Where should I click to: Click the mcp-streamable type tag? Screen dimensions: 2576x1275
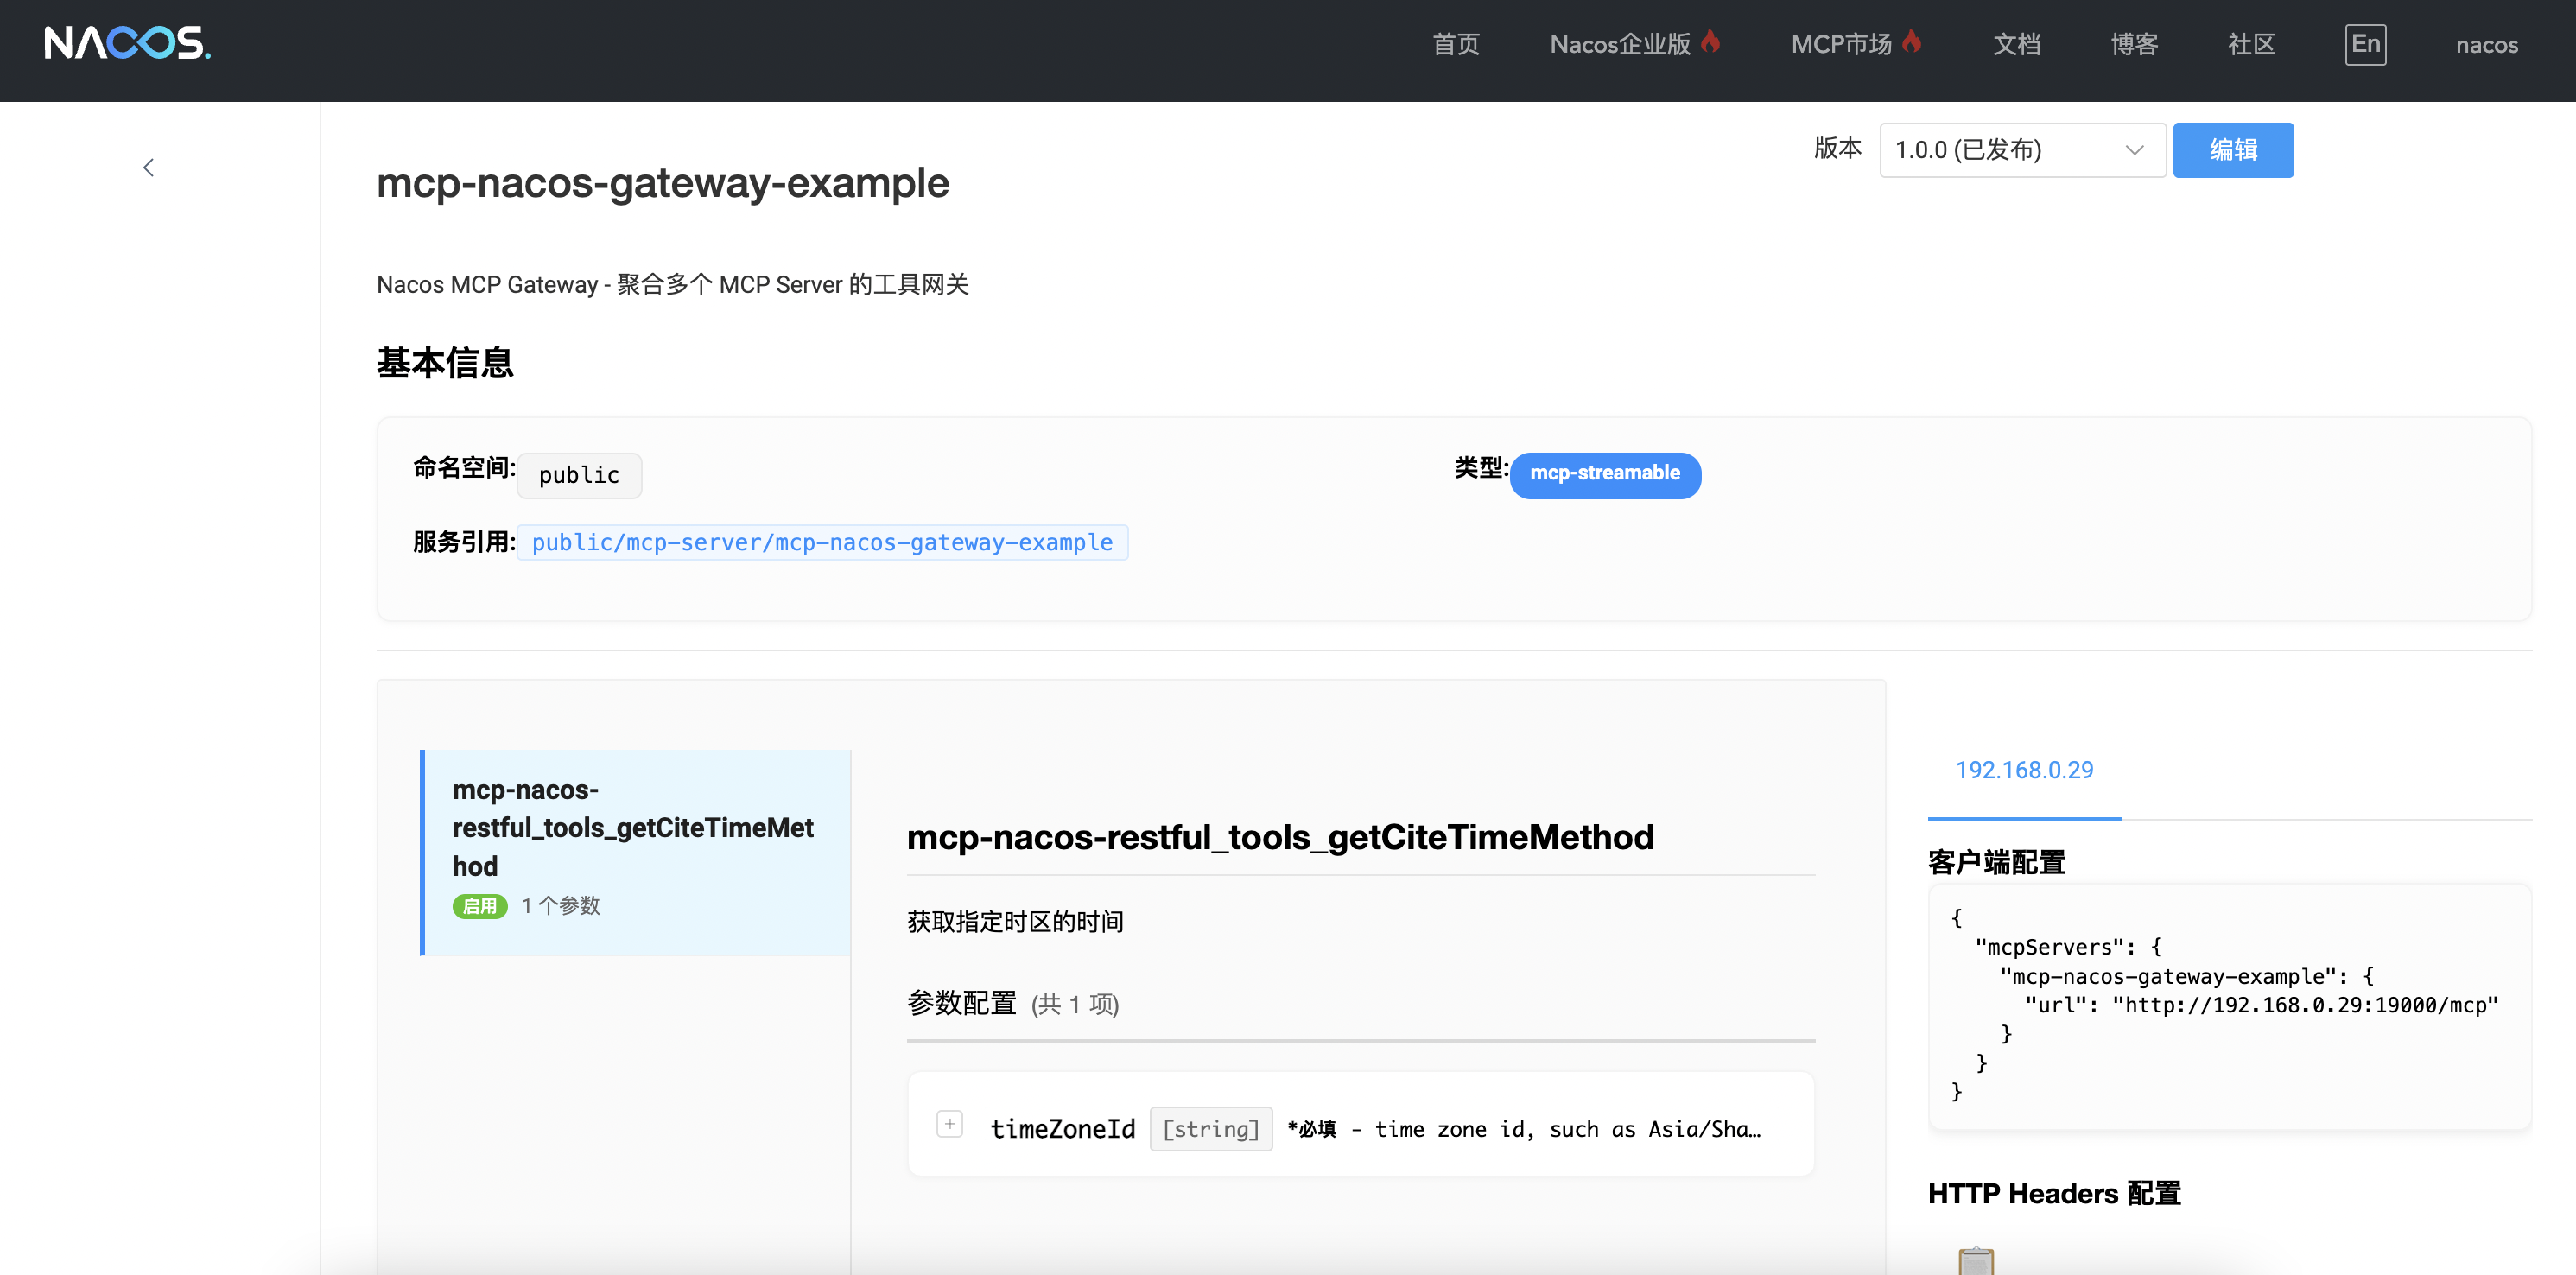click(1605, 474)
